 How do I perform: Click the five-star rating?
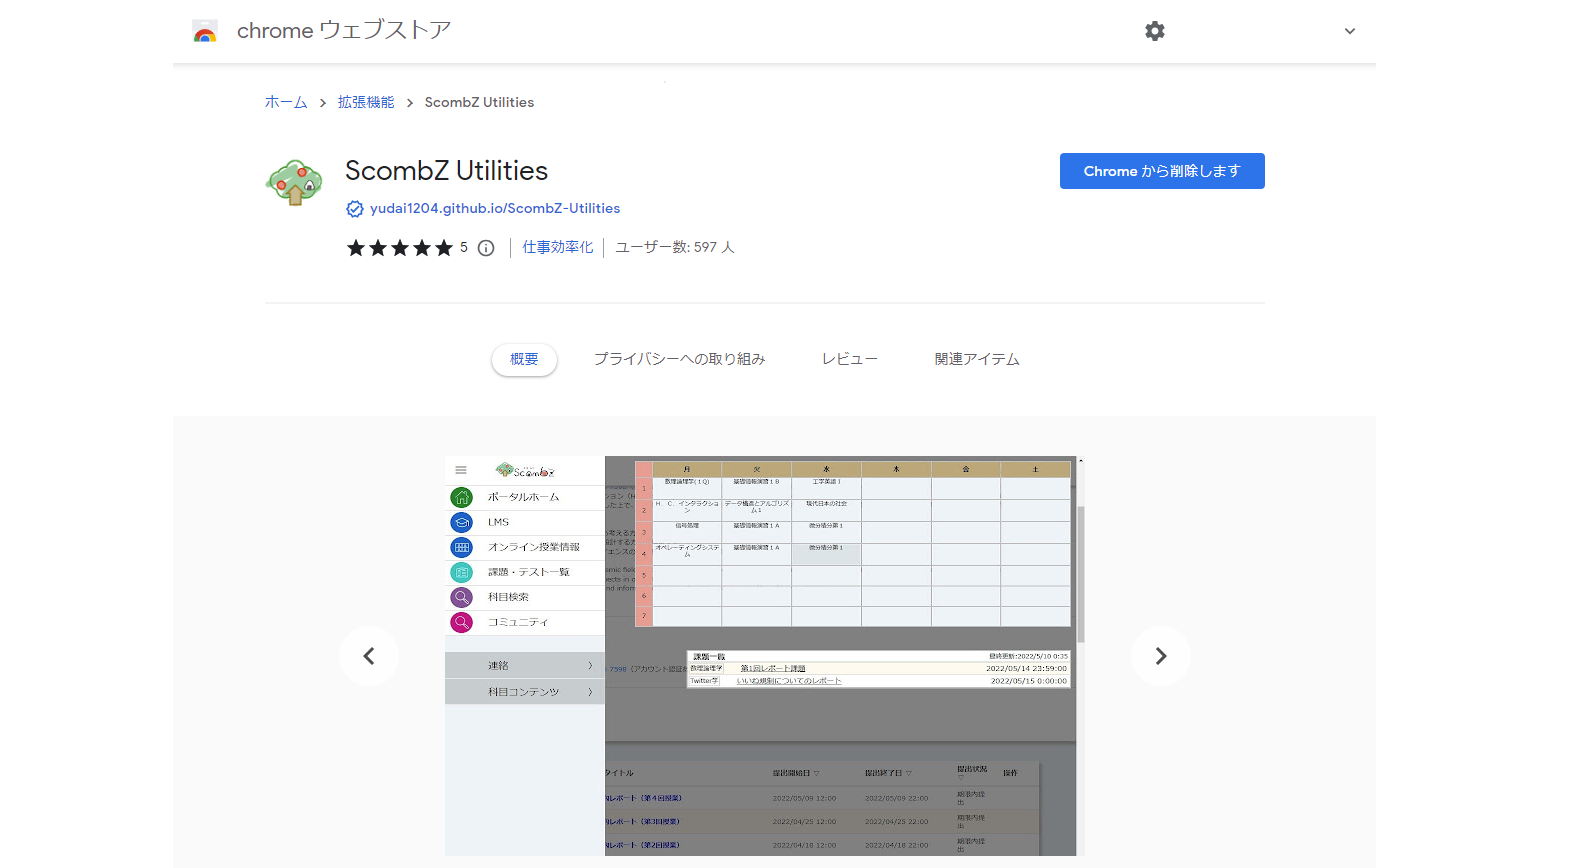tap(399, 248)
